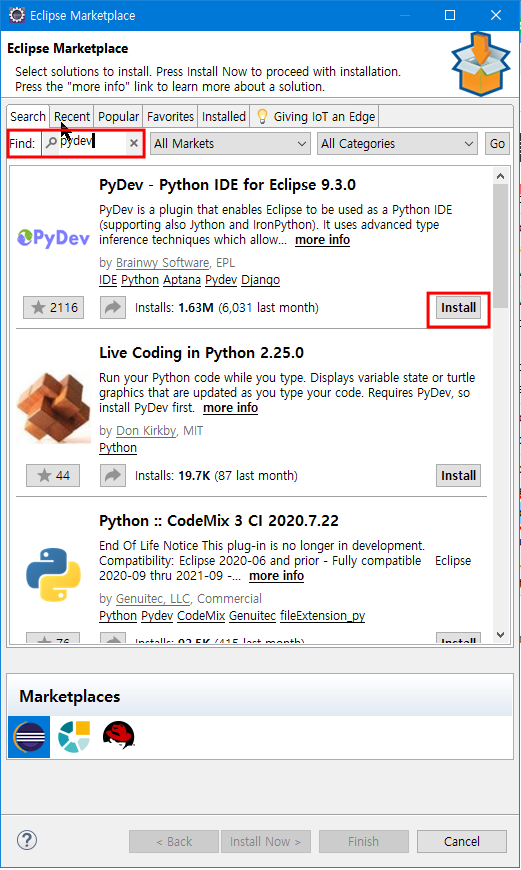
Task: Open the All Markets dropdown
Action: point(230,144)
